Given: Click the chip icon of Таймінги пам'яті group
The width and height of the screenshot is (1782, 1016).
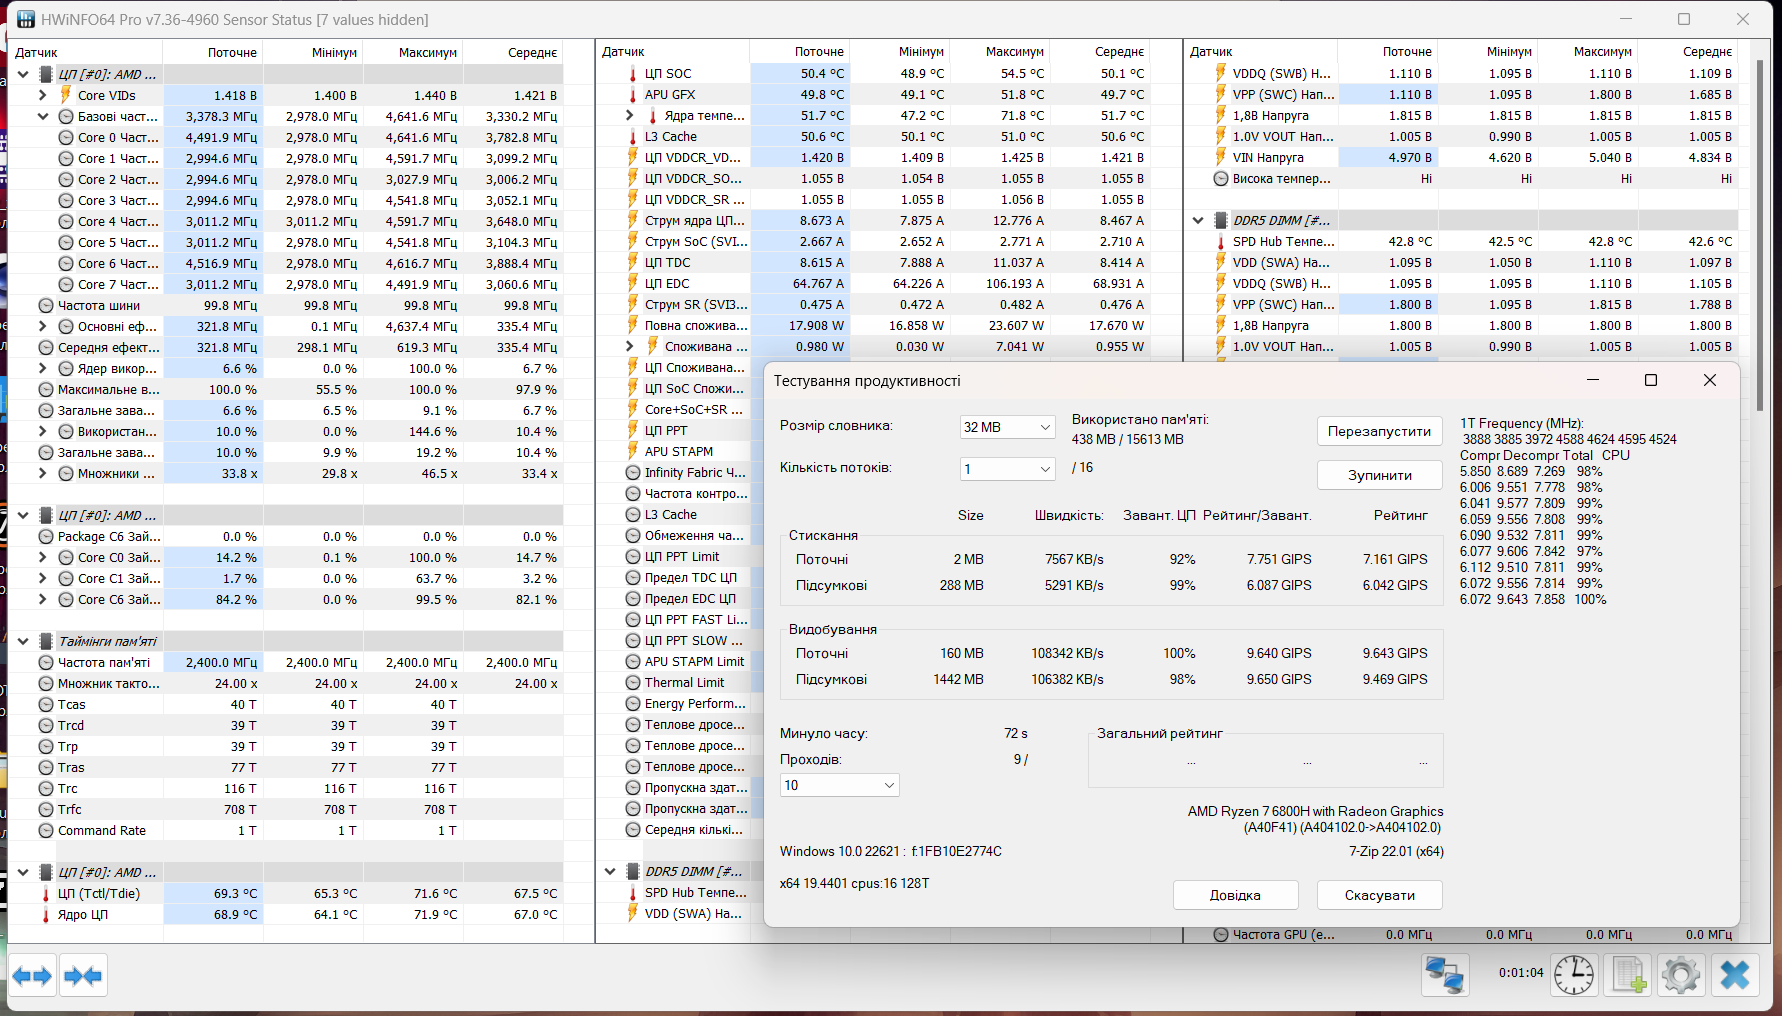Looking at the screenshot, I should (46, 641).
